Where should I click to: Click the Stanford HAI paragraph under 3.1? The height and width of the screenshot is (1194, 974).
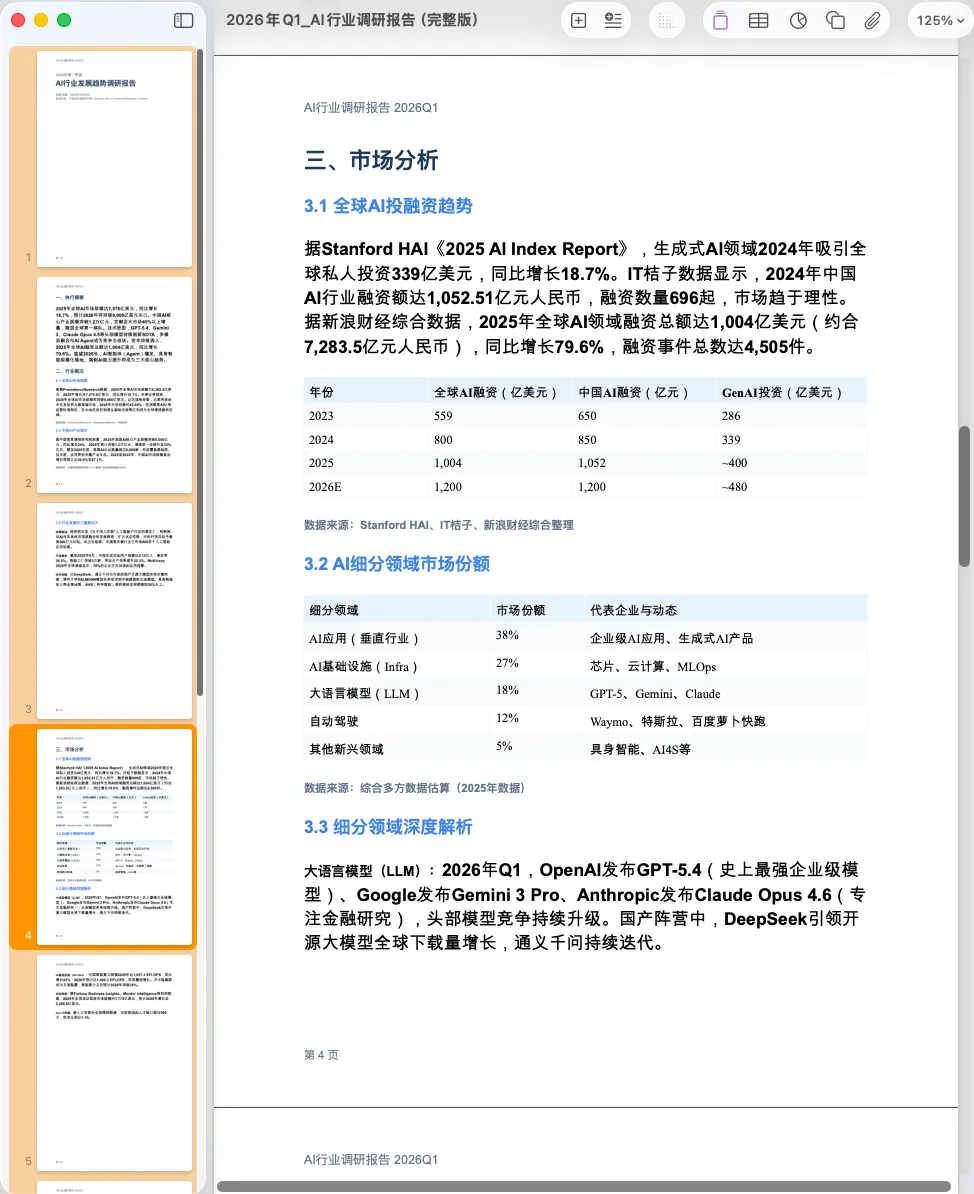click(x=585, y=298)
